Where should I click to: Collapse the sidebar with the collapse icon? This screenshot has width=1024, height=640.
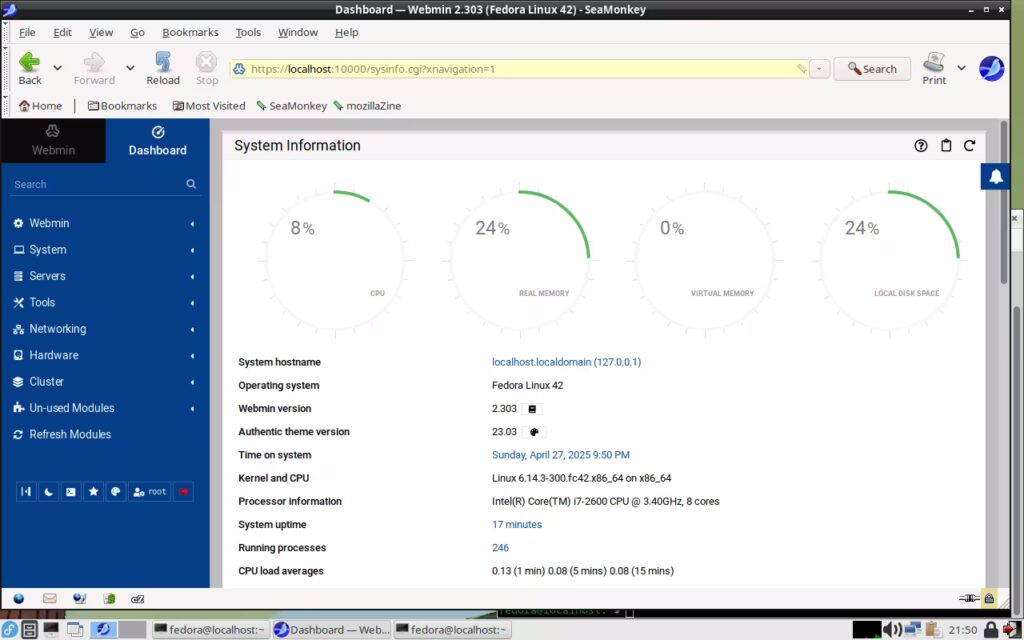pyautogui.click(x=25, y=491)
